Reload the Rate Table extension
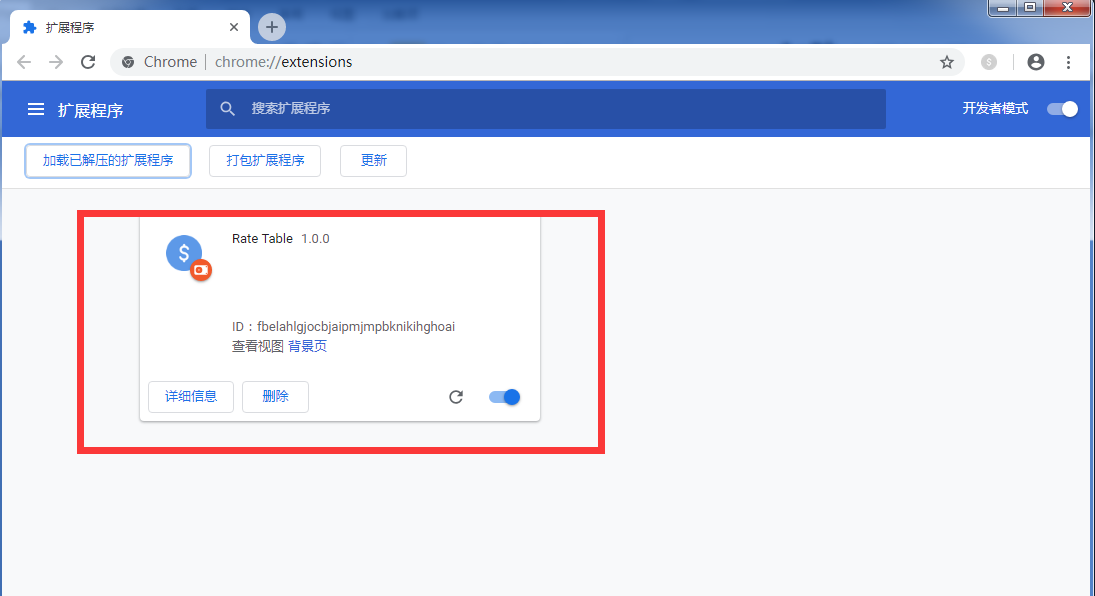The image size is (1095, 596). click(x=456, y=397)
